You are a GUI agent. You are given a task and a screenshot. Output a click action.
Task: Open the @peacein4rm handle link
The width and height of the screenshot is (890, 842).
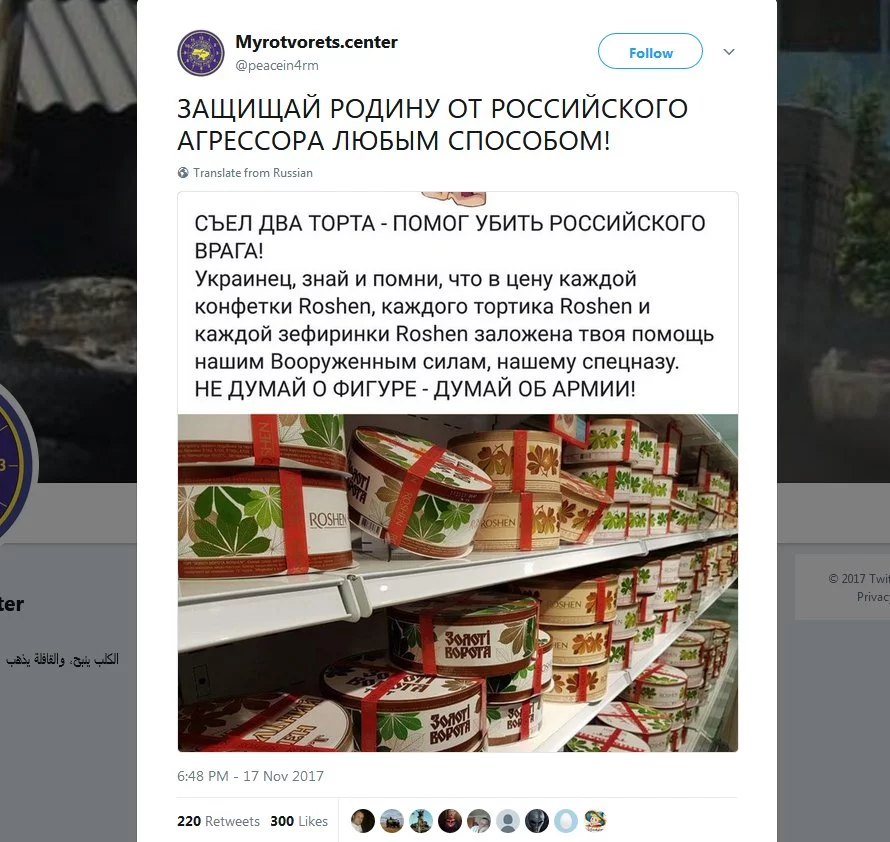277,65
